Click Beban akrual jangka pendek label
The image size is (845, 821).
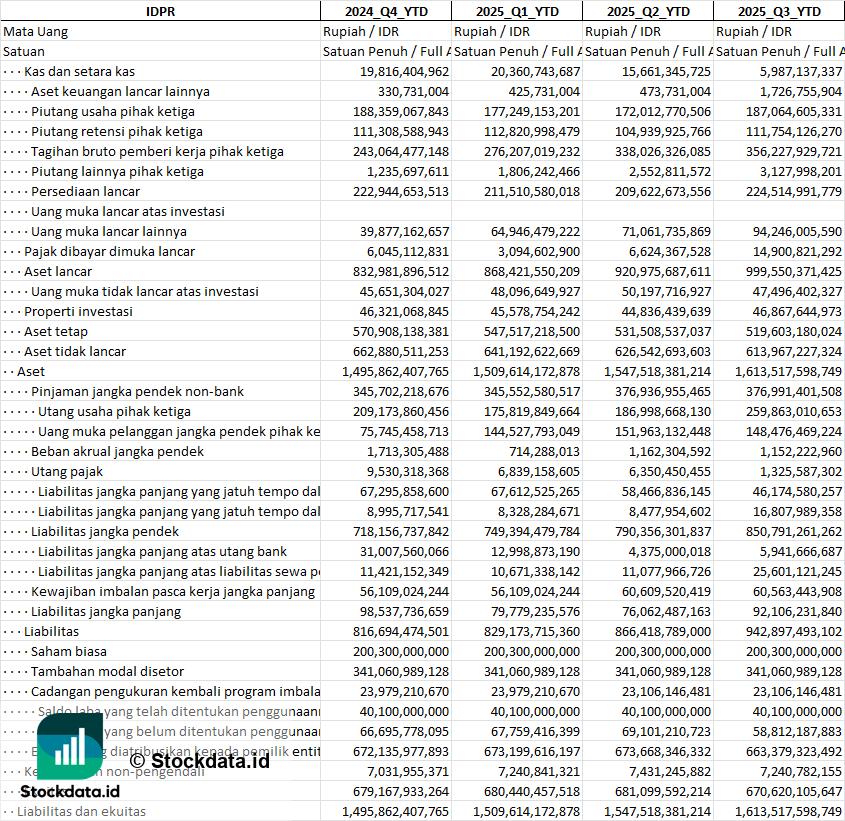117,451
